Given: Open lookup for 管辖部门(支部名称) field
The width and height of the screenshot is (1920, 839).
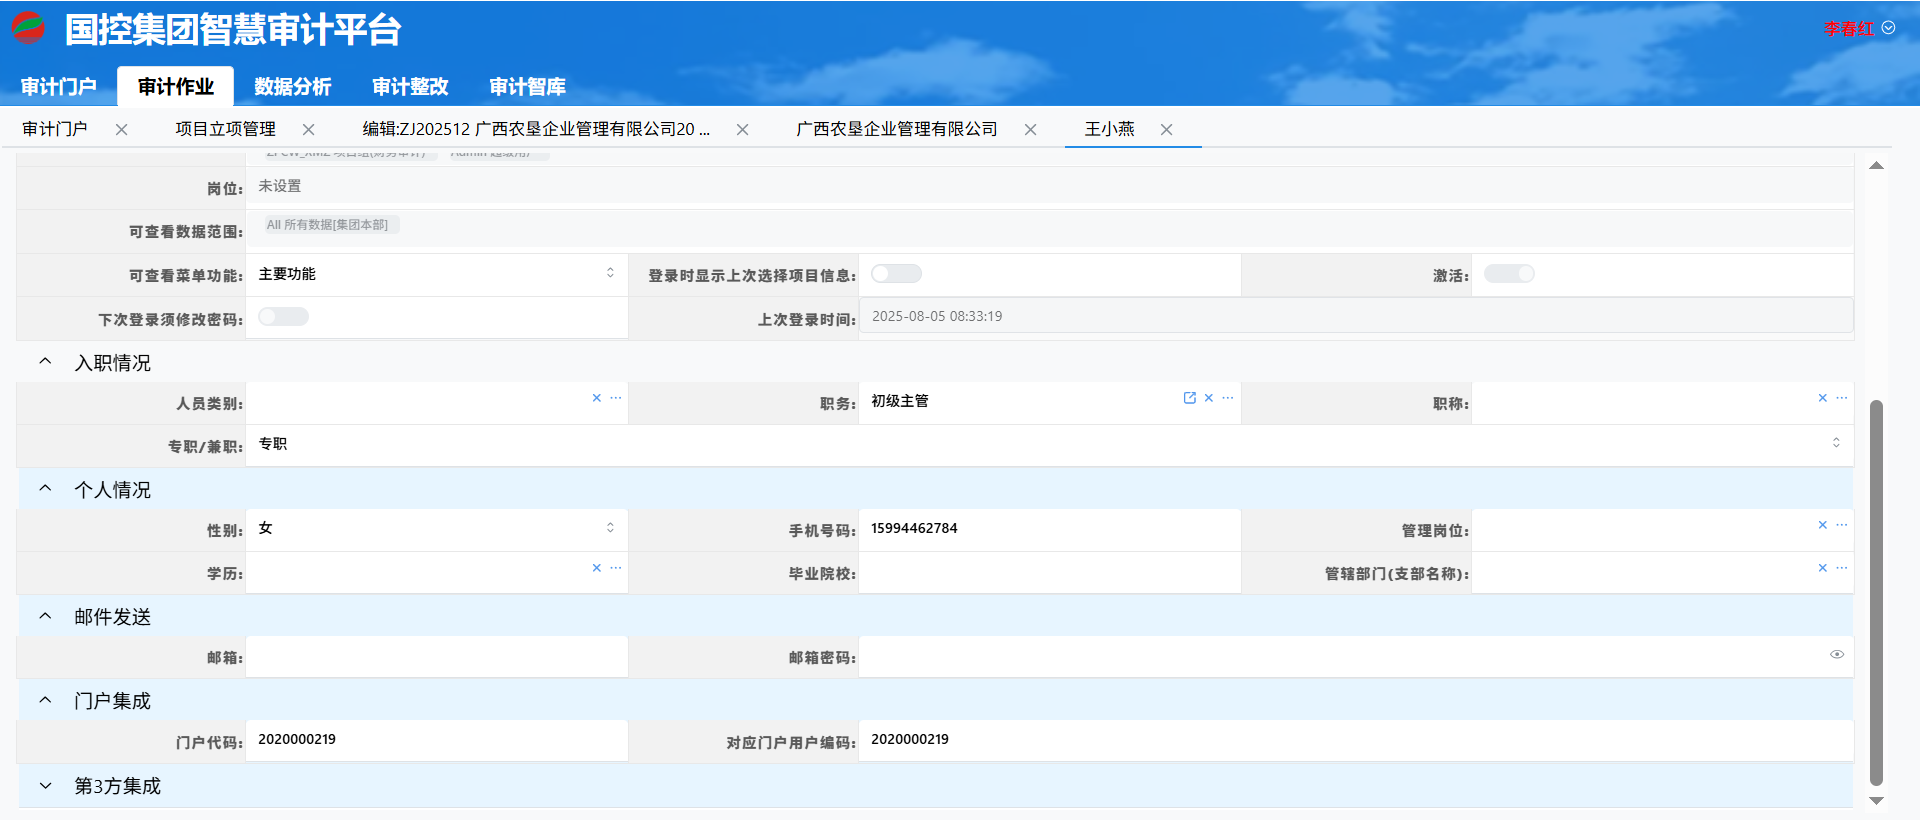Looking at the screenshot, I should click(x=1842, y=568).
